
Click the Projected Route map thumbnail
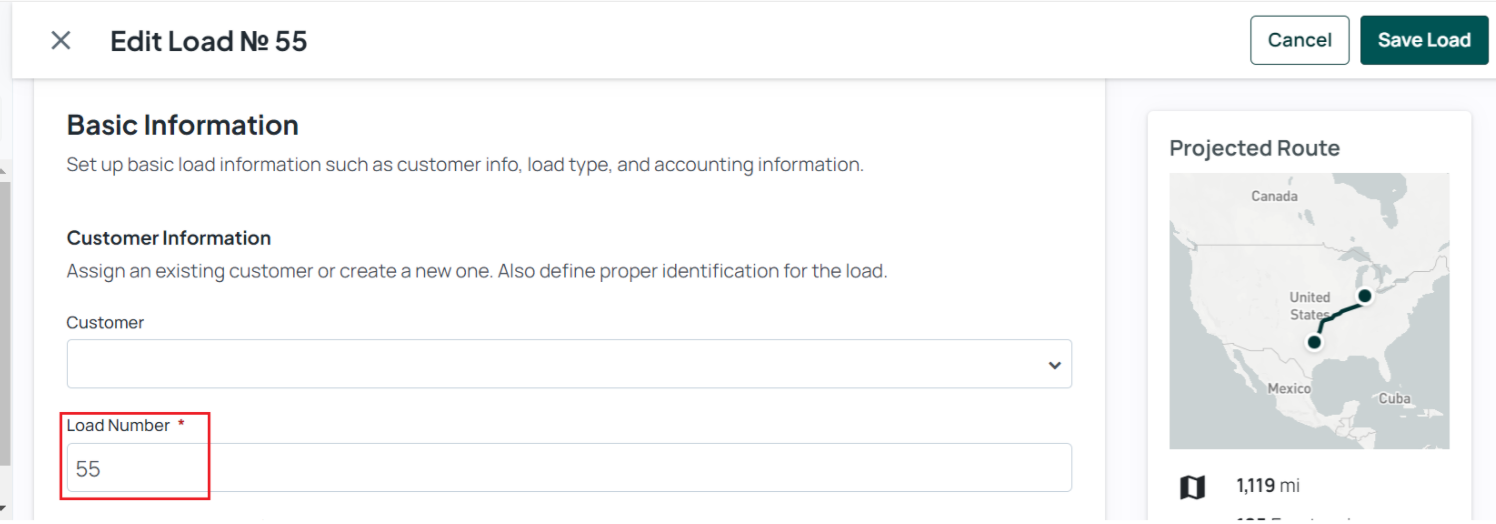click(1309, 311)
